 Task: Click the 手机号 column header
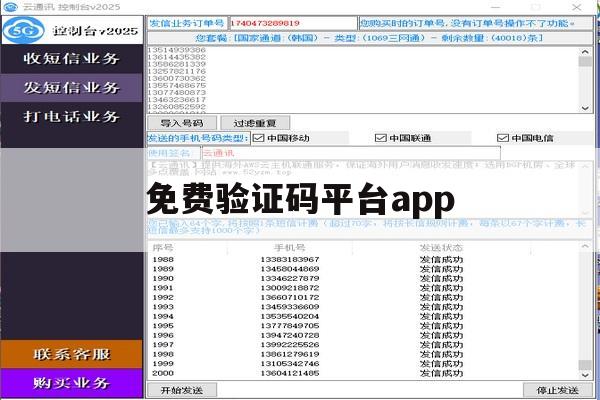[x=290, y=248]
